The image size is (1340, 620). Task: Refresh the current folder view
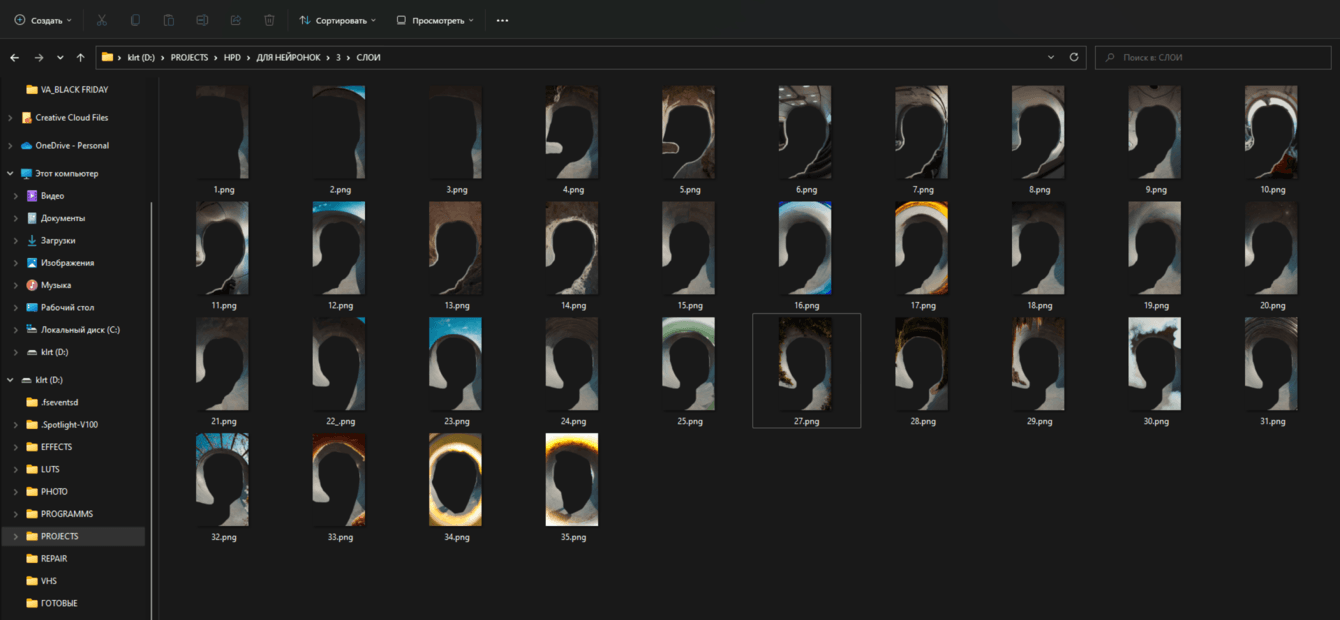click(x=1074, y=58)
